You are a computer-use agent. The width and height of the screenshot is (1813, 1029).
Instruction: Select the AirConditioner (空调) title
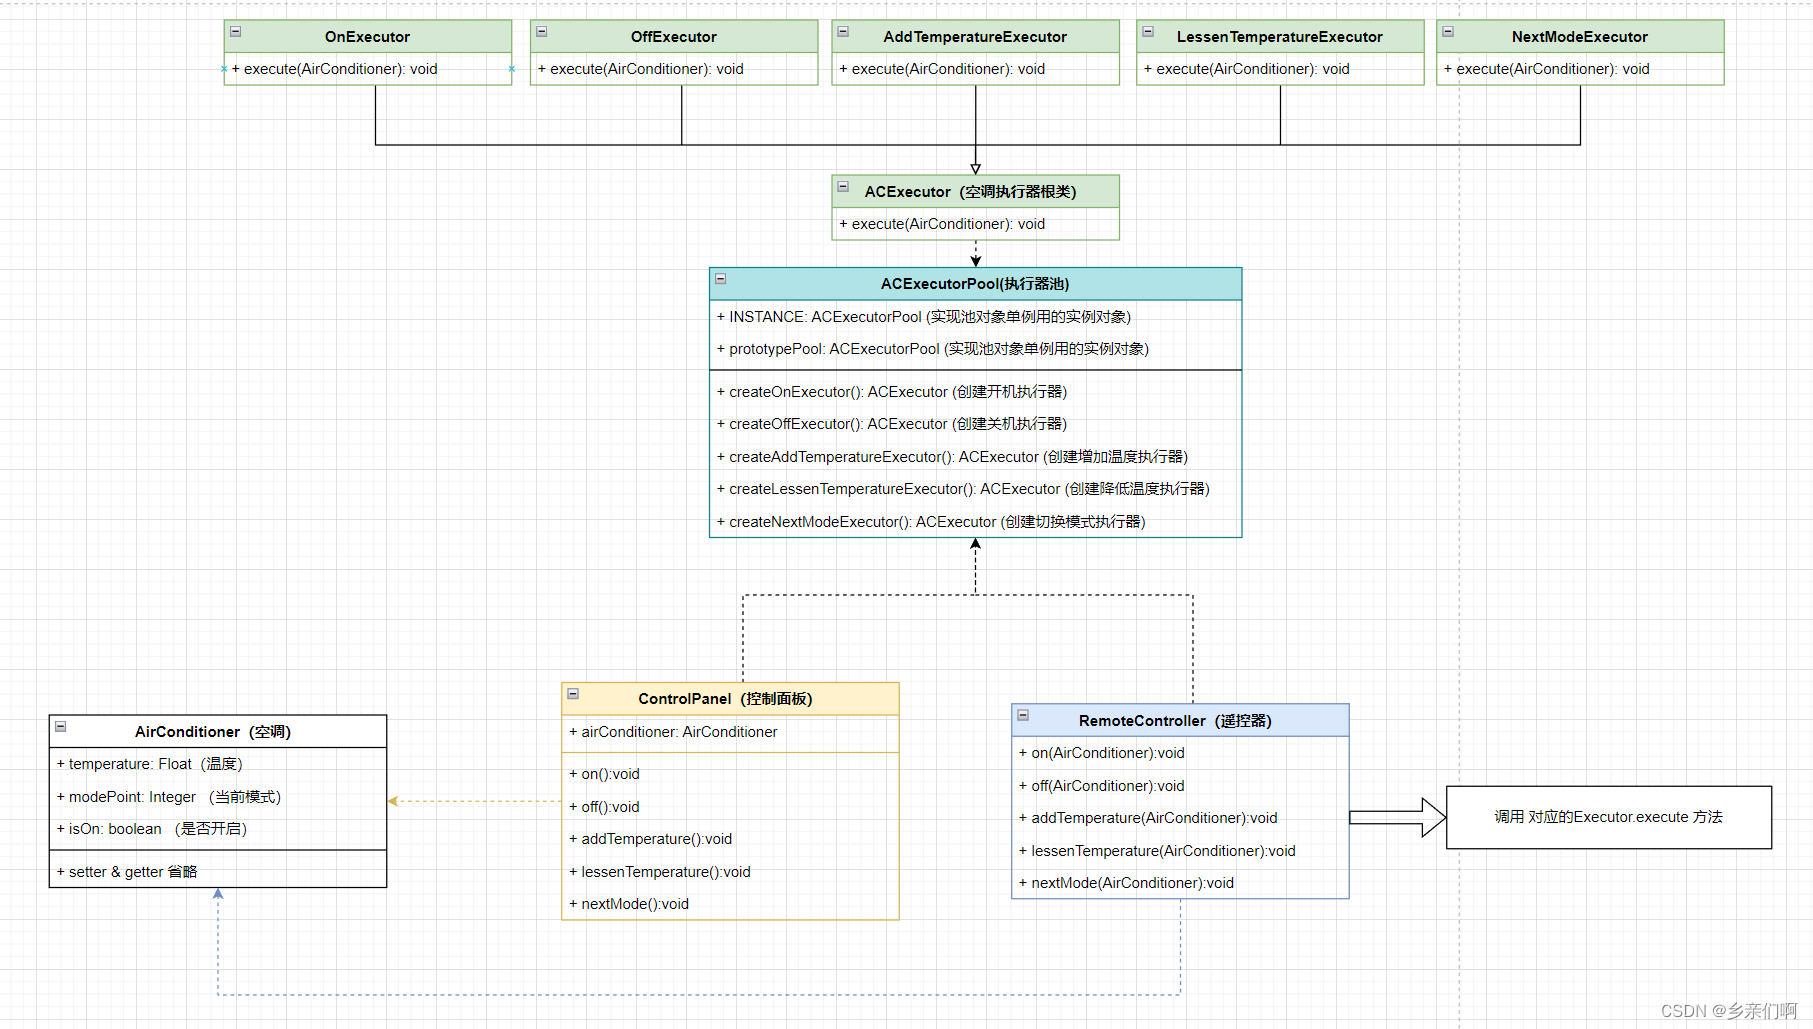(x=213, y=732)
